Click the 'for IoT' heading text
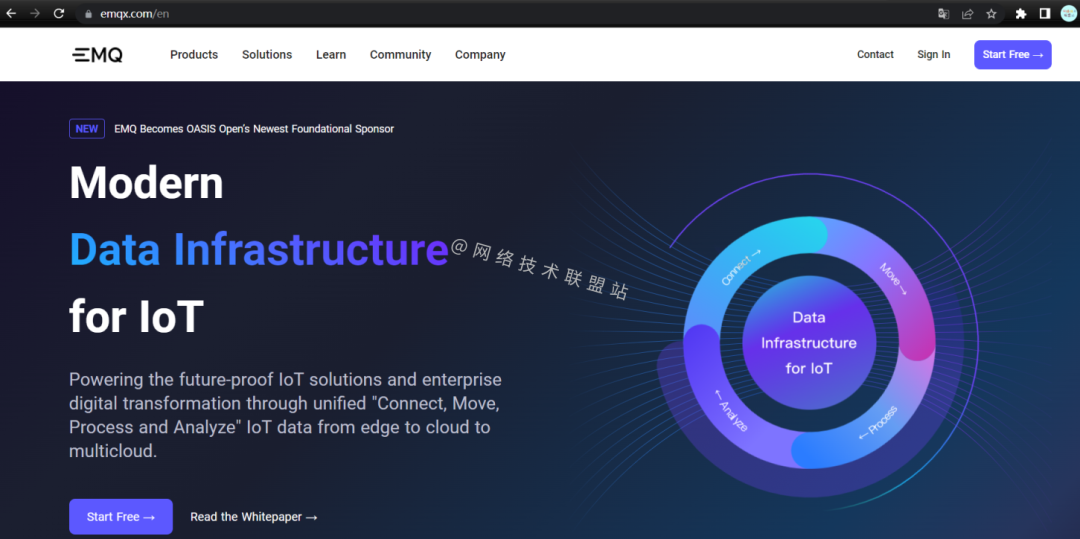 136,316
